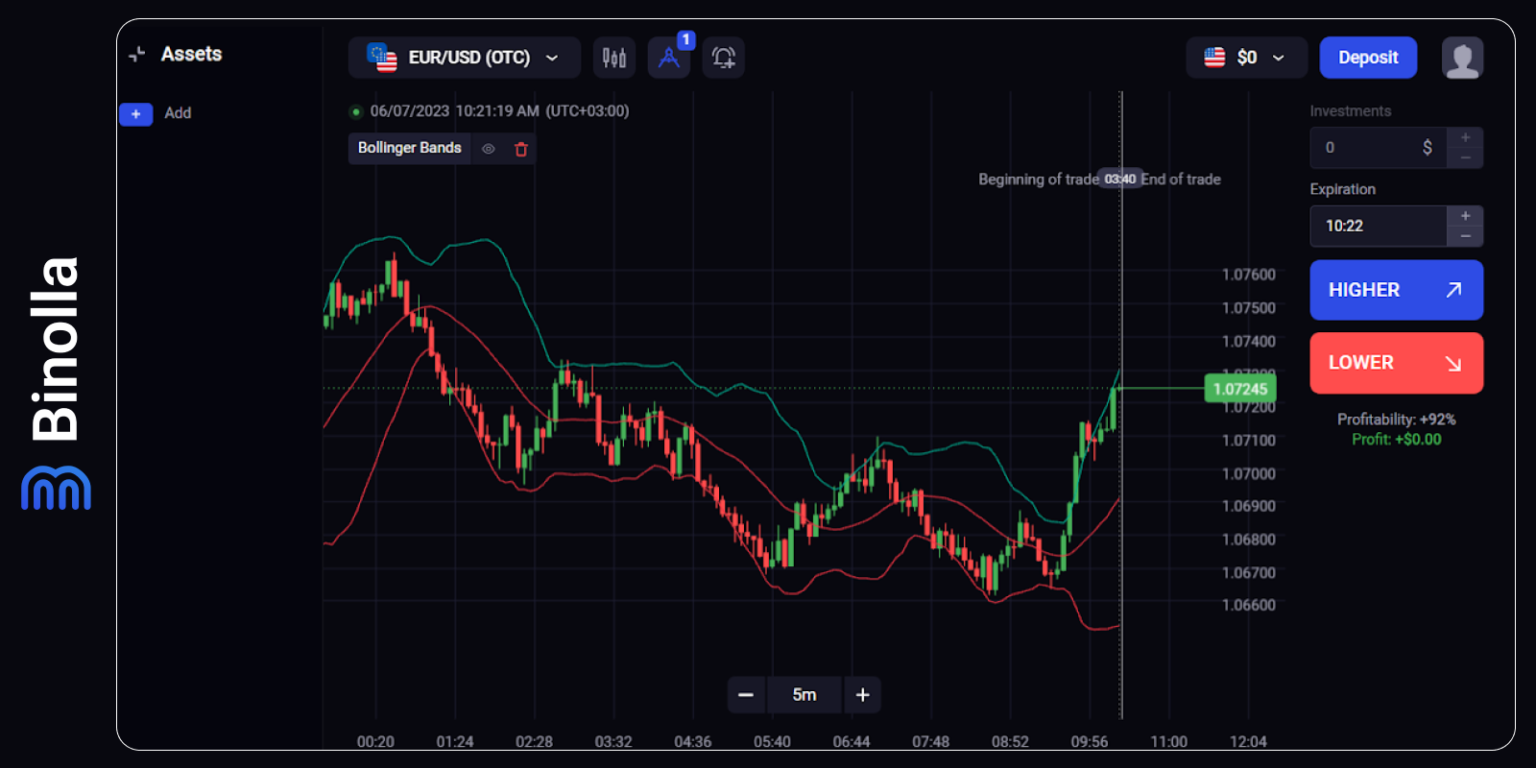Click the 09:56 time axis label
The width and height of the screenshot is (1536, 768).
click(x=1089, y=742)
